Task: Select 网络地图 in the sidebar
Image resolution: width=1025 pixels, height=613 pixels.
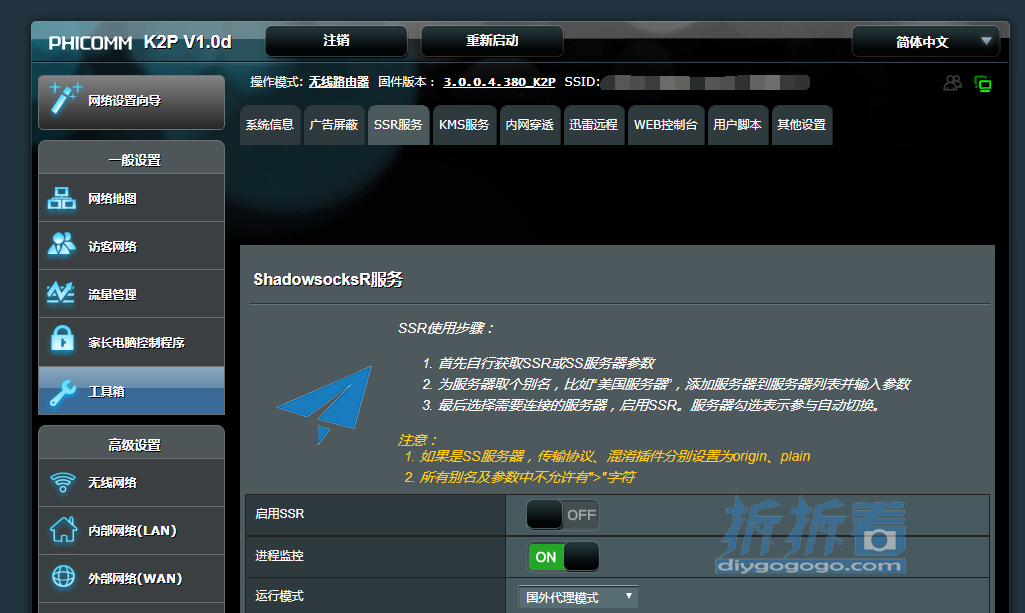Action: pos(131,198)
